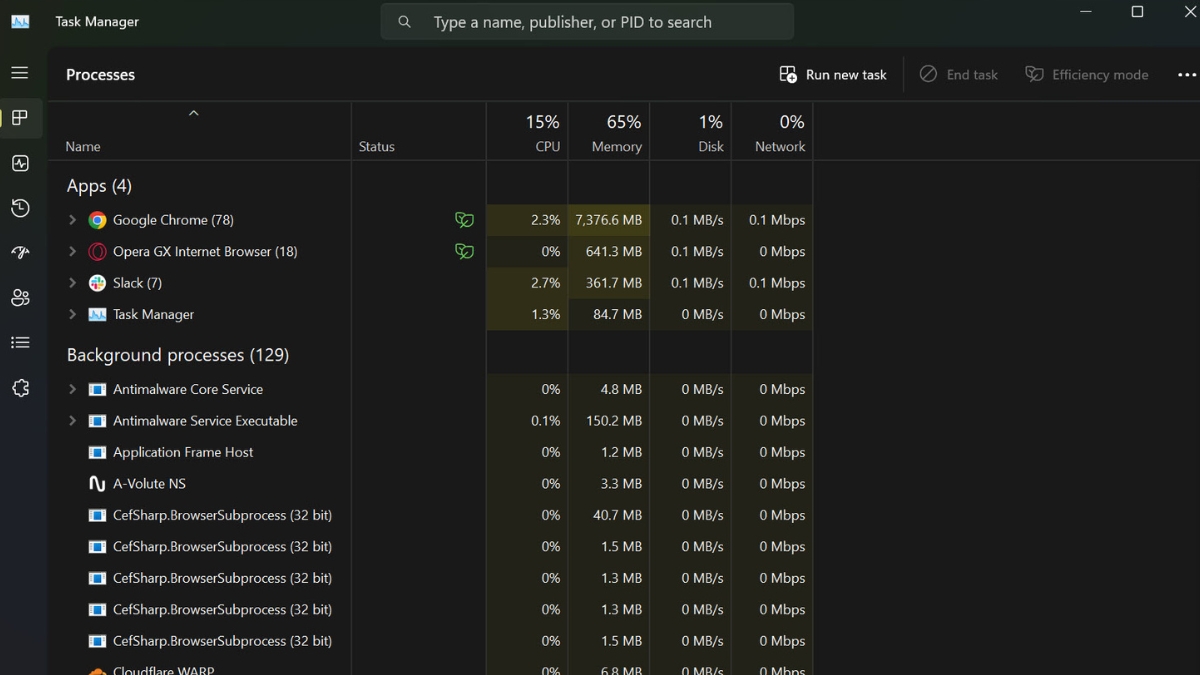Go to Startup apps page
1200x675 pixels.
pyautogui.click(x=20, y=253)
